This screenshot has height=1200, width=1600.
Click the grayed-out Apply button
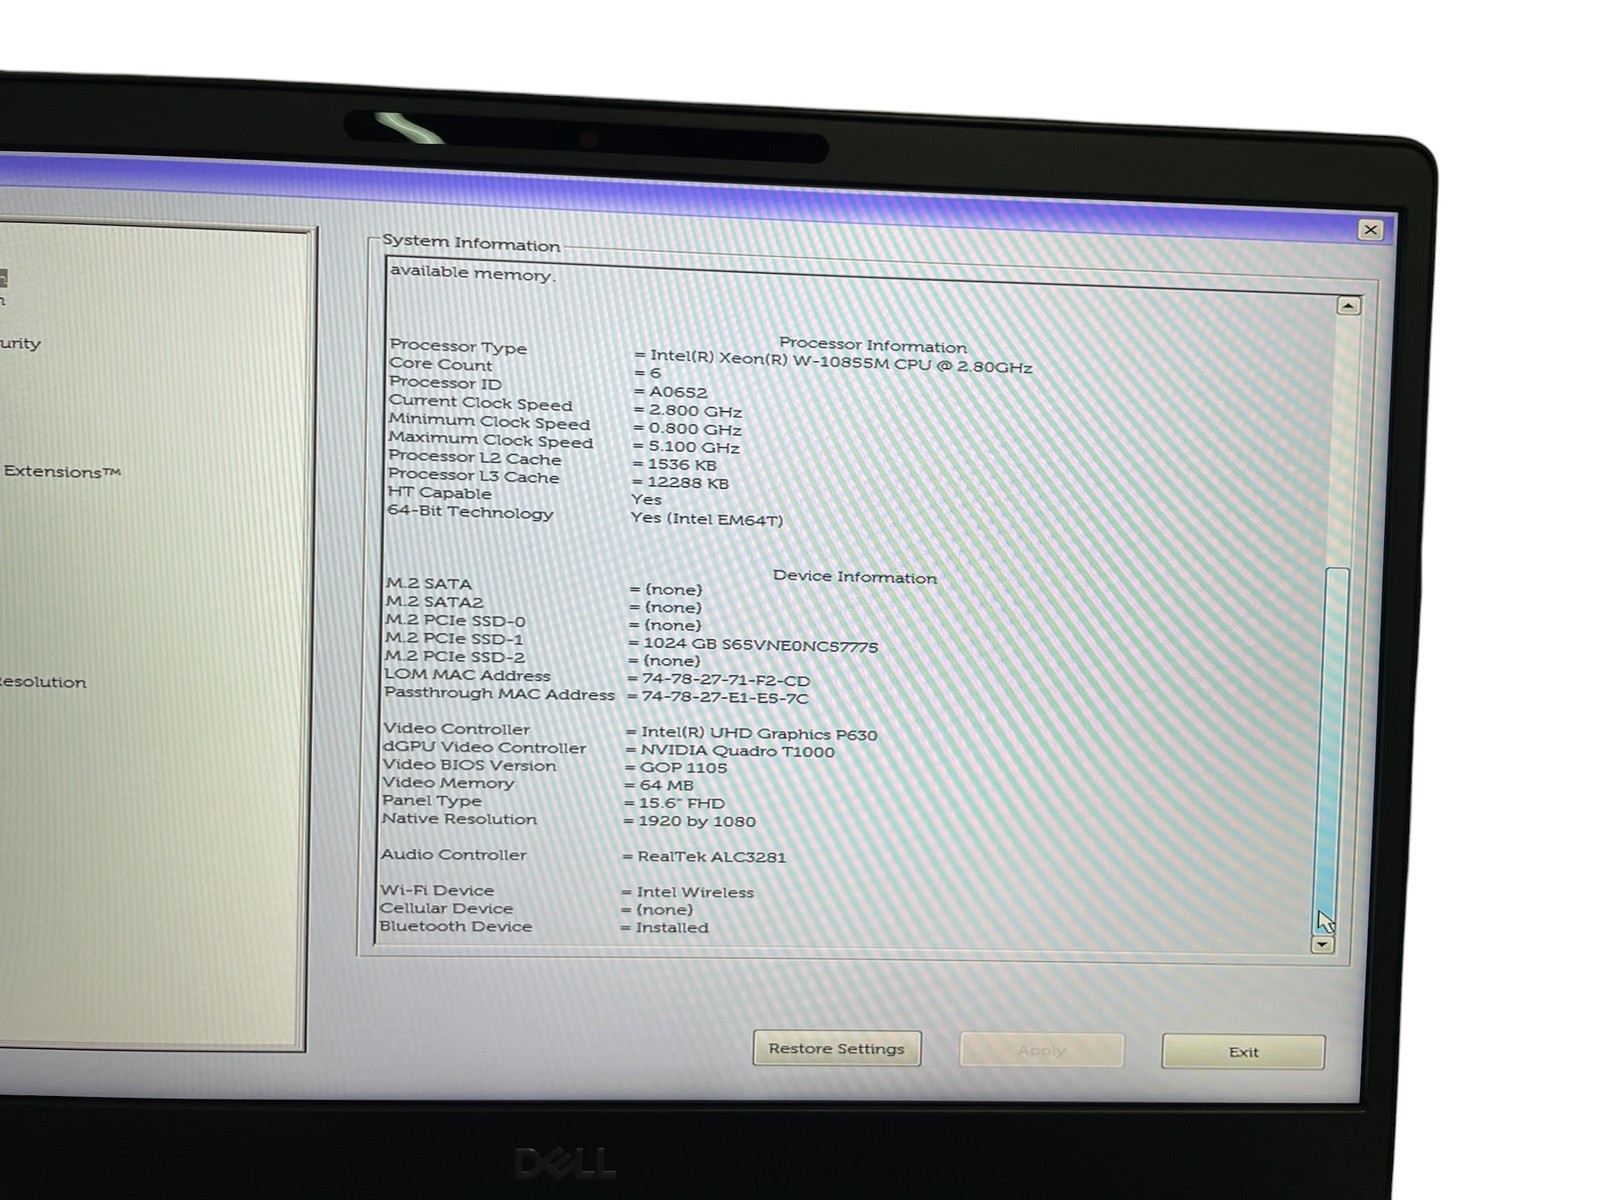(x=1041, y=1050)
